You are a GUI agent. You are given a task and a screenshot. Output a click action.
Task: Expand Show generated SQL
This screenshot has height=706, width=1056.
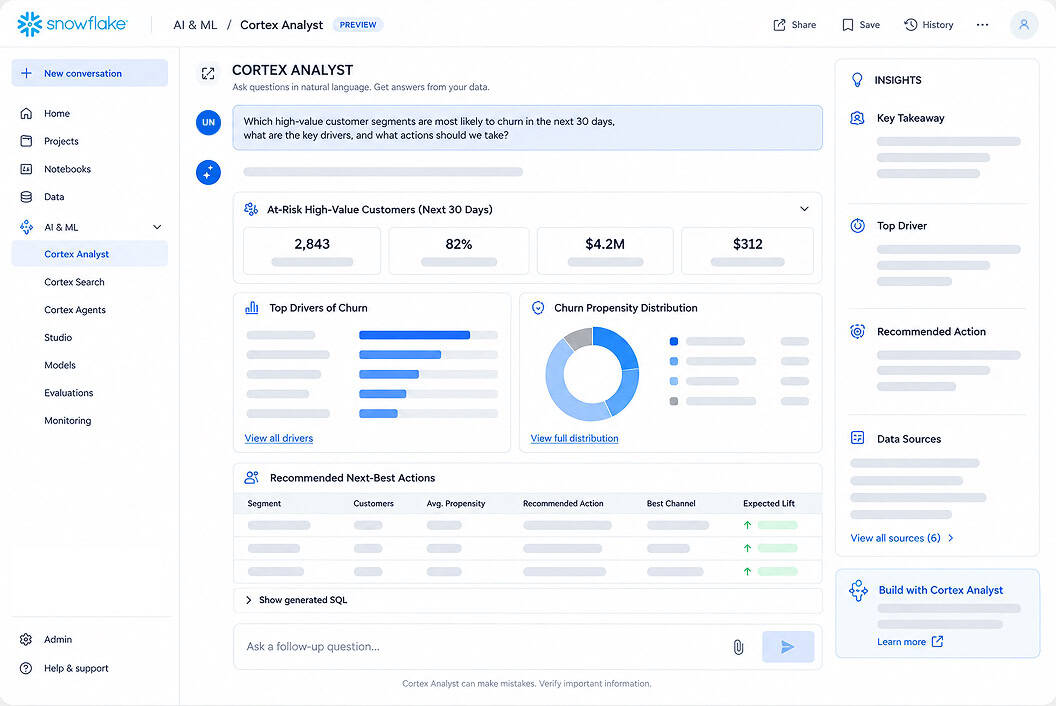click(x=528, y=600)
